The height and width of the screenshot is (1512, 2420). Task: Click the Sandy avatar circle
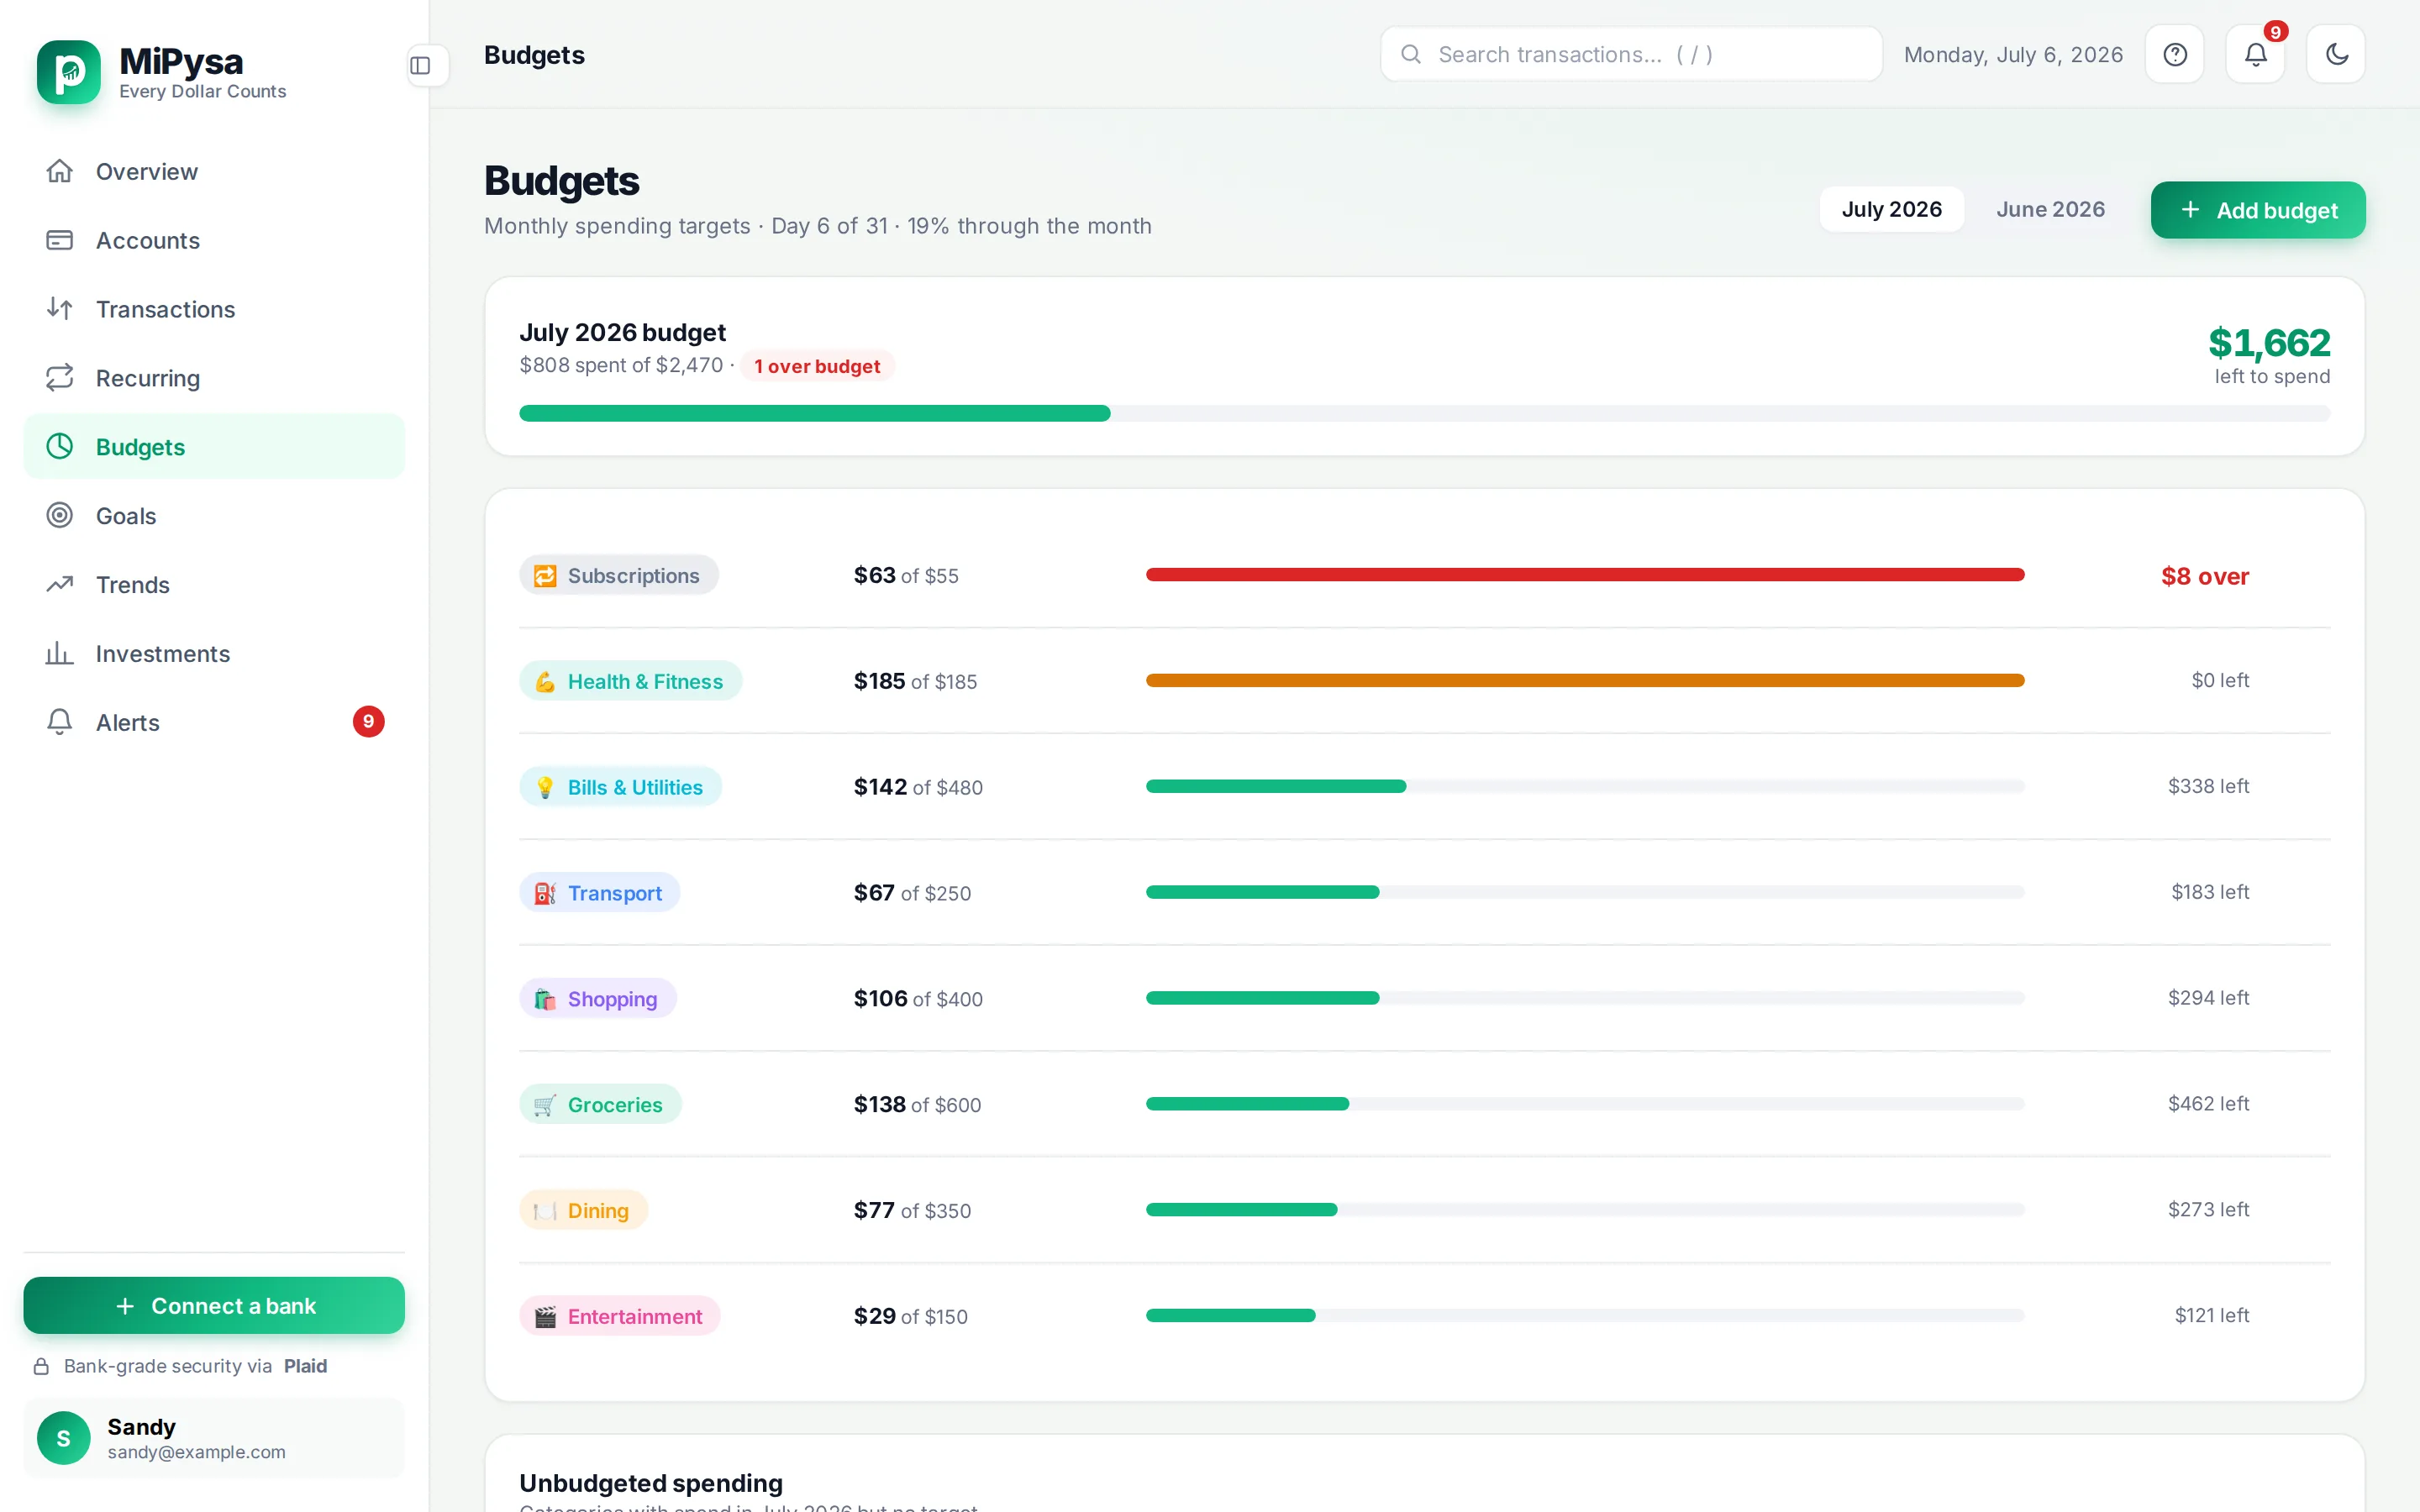[x=64, y=1438]
